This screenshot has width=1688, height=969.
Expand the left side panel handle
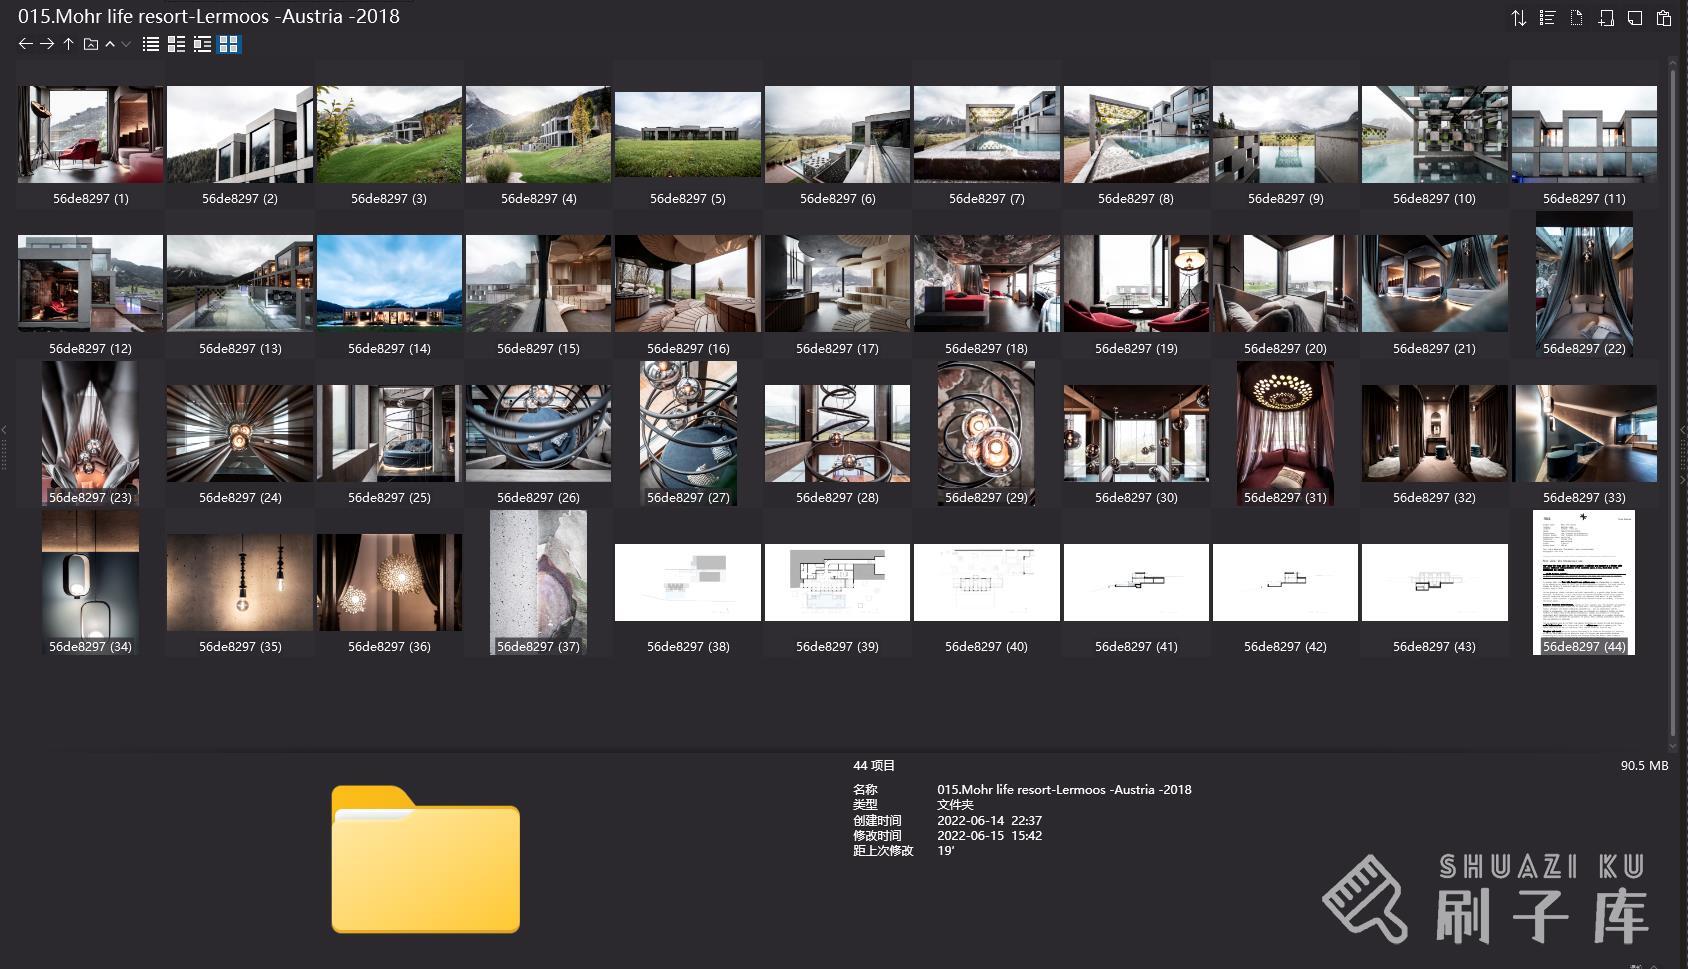coord(4,445)
